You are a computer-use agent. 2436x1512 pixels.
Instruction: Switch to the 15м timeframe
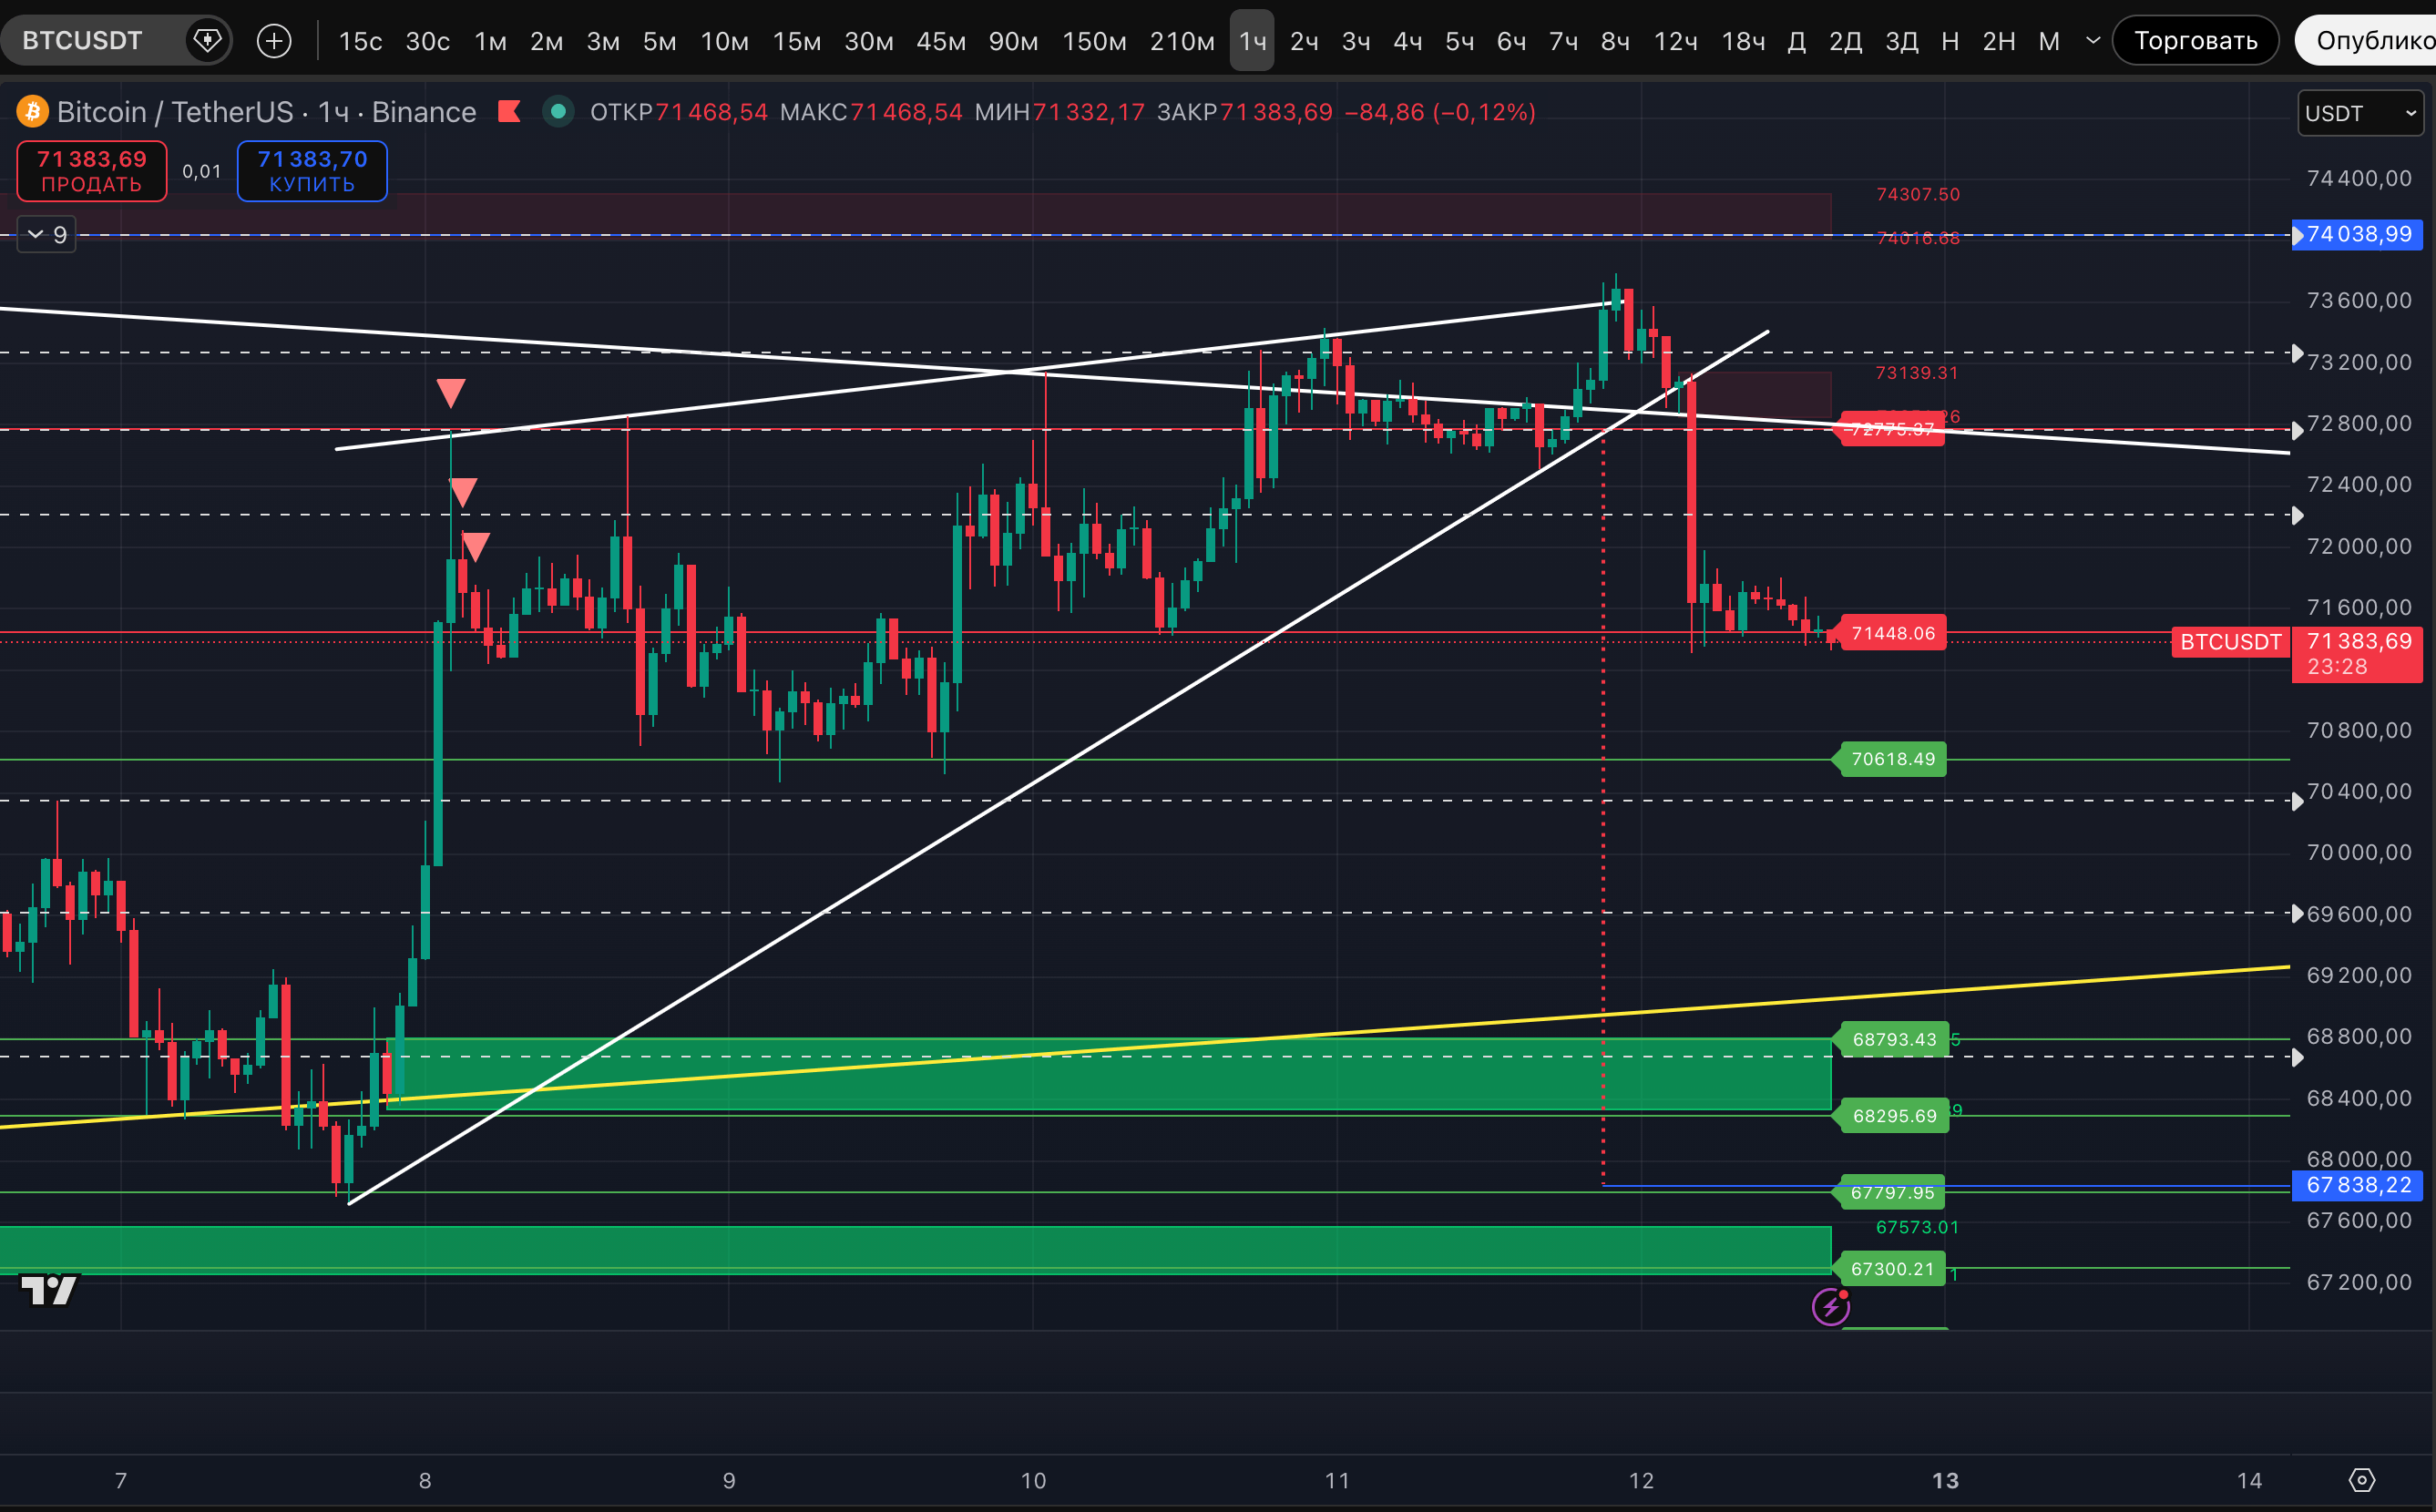tap(796, 41)
